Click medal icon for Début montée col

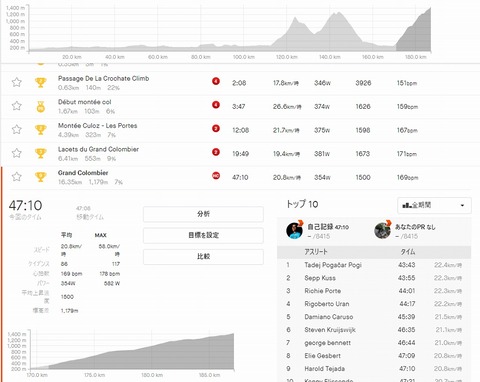pos(40,107)
